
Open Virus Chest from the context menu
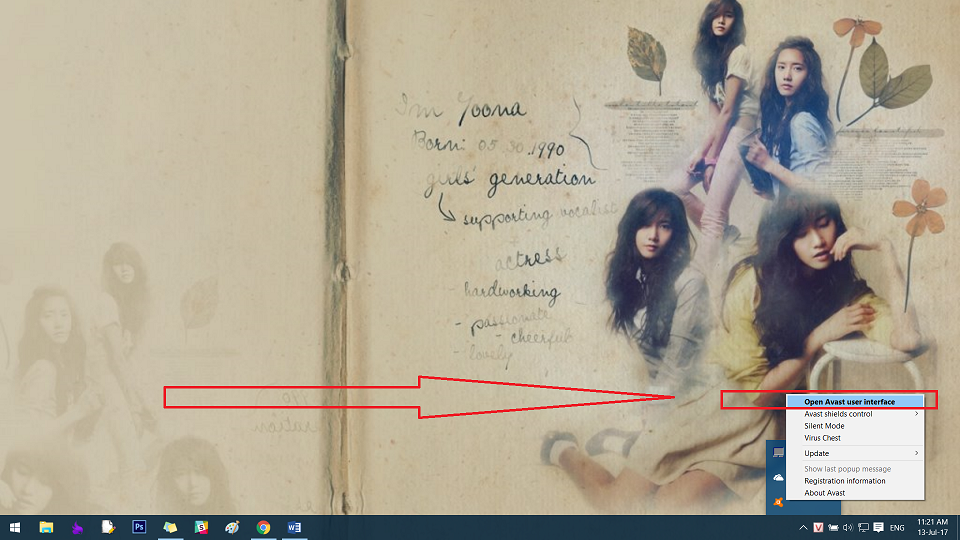pos(822,438)
